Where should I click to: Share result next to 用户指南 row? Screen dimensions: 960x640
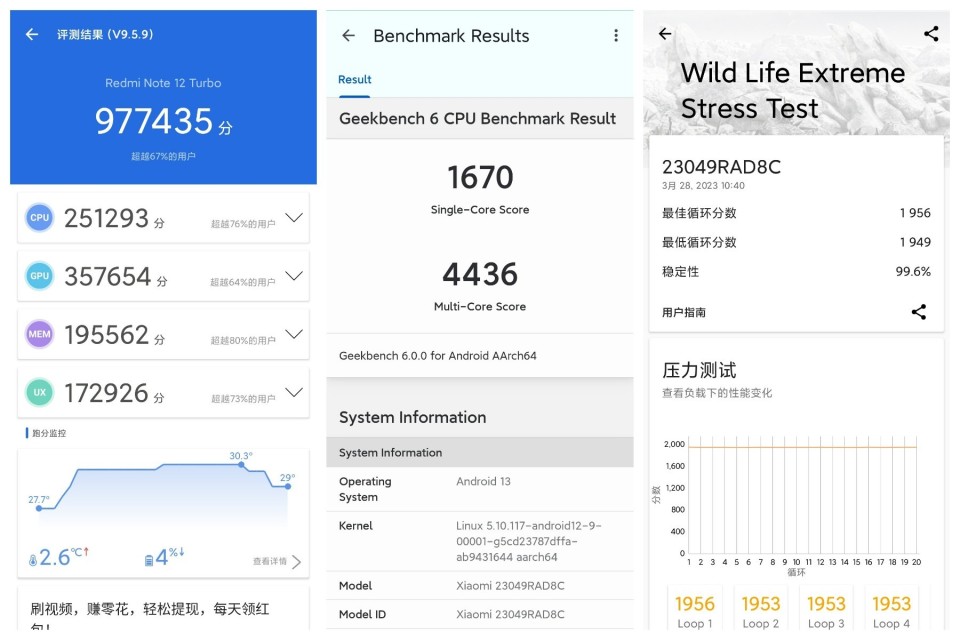tap(918, 312)
